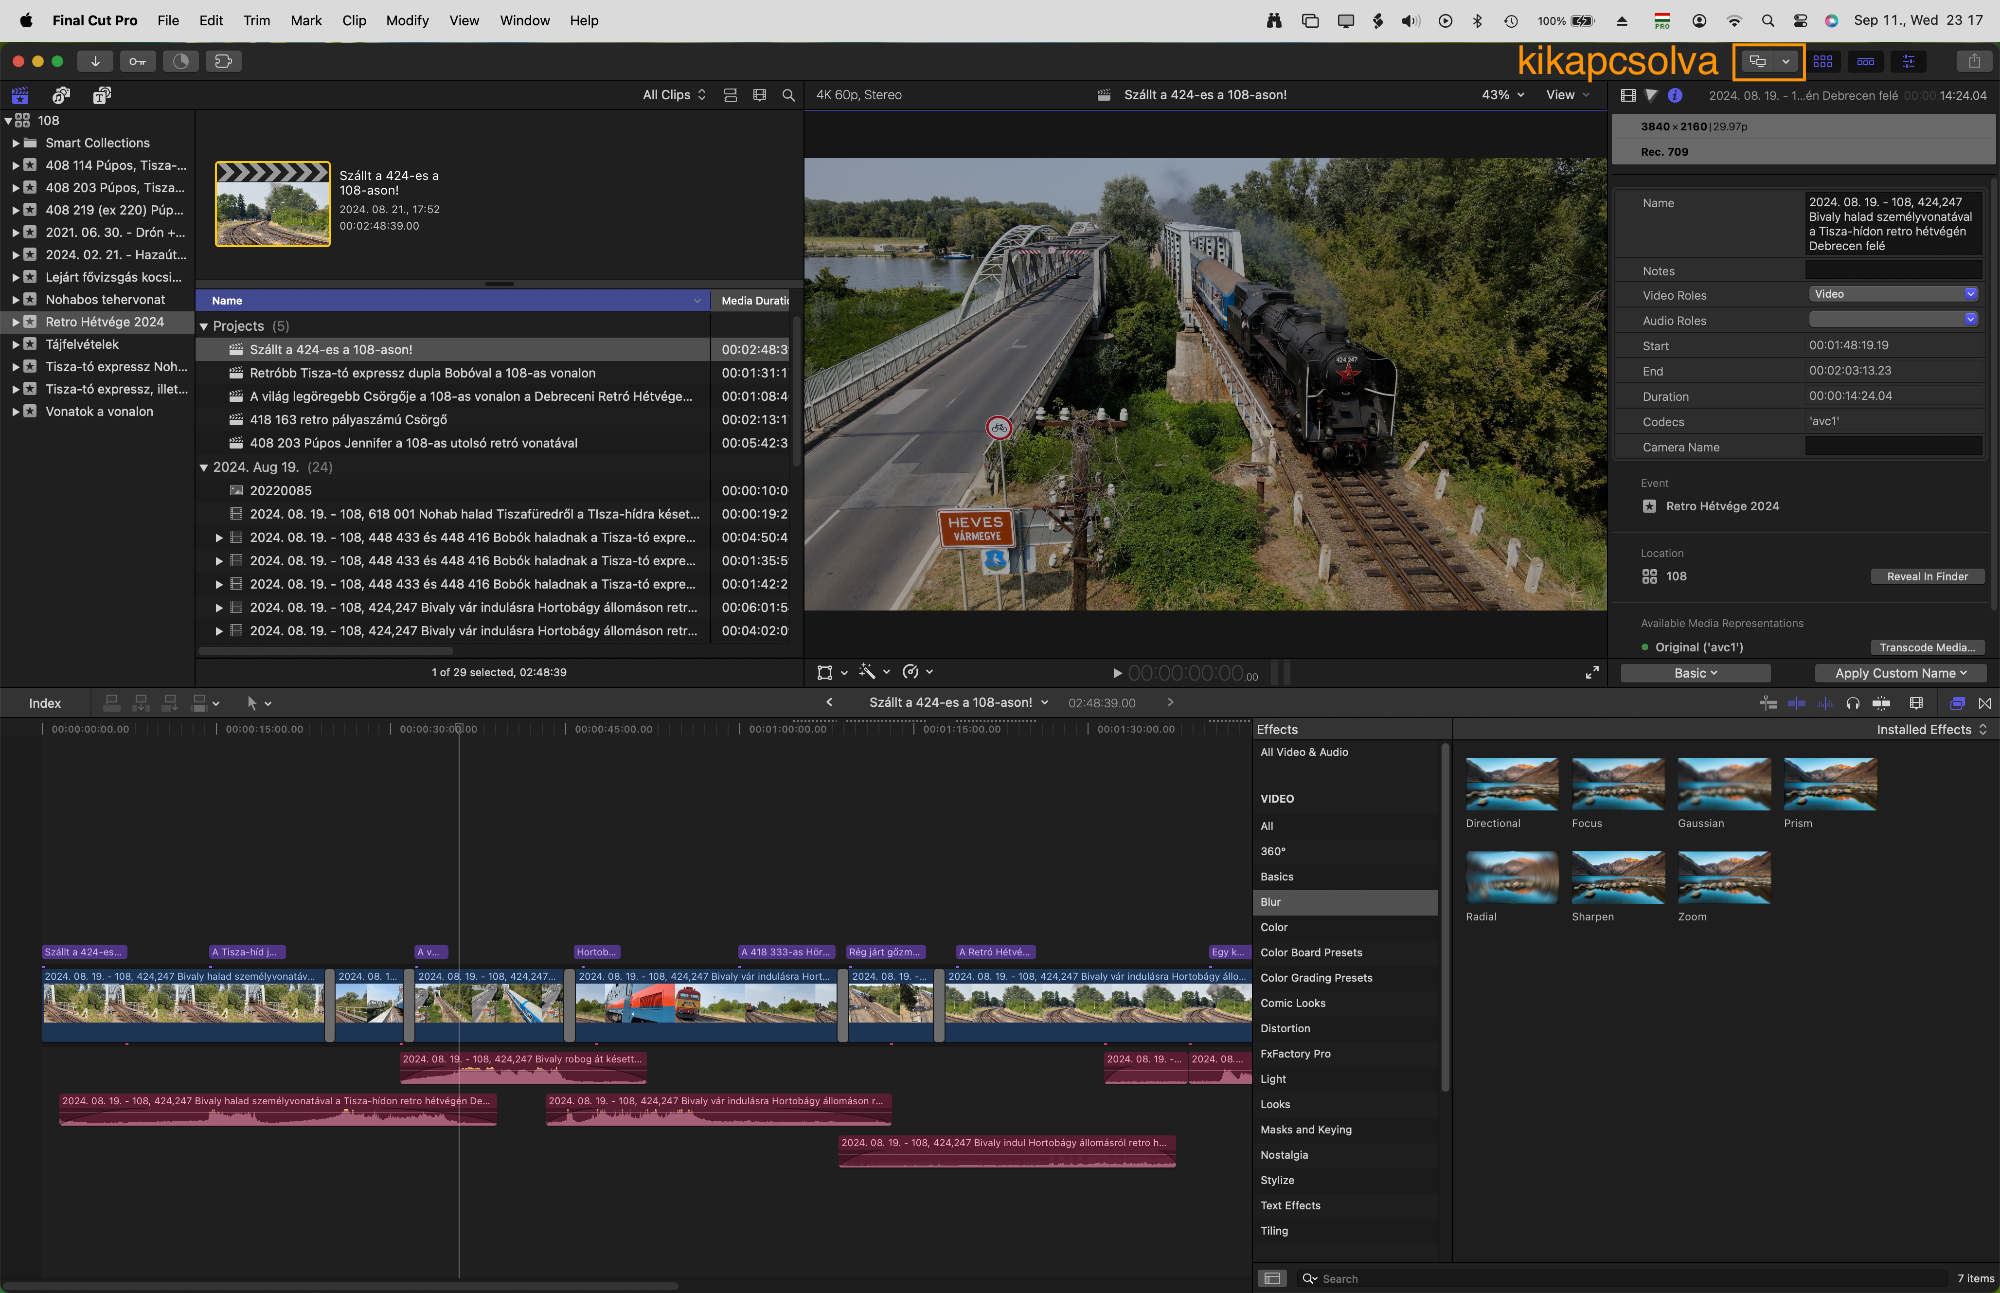Open the Info inspector icon

click(1675, 95)
